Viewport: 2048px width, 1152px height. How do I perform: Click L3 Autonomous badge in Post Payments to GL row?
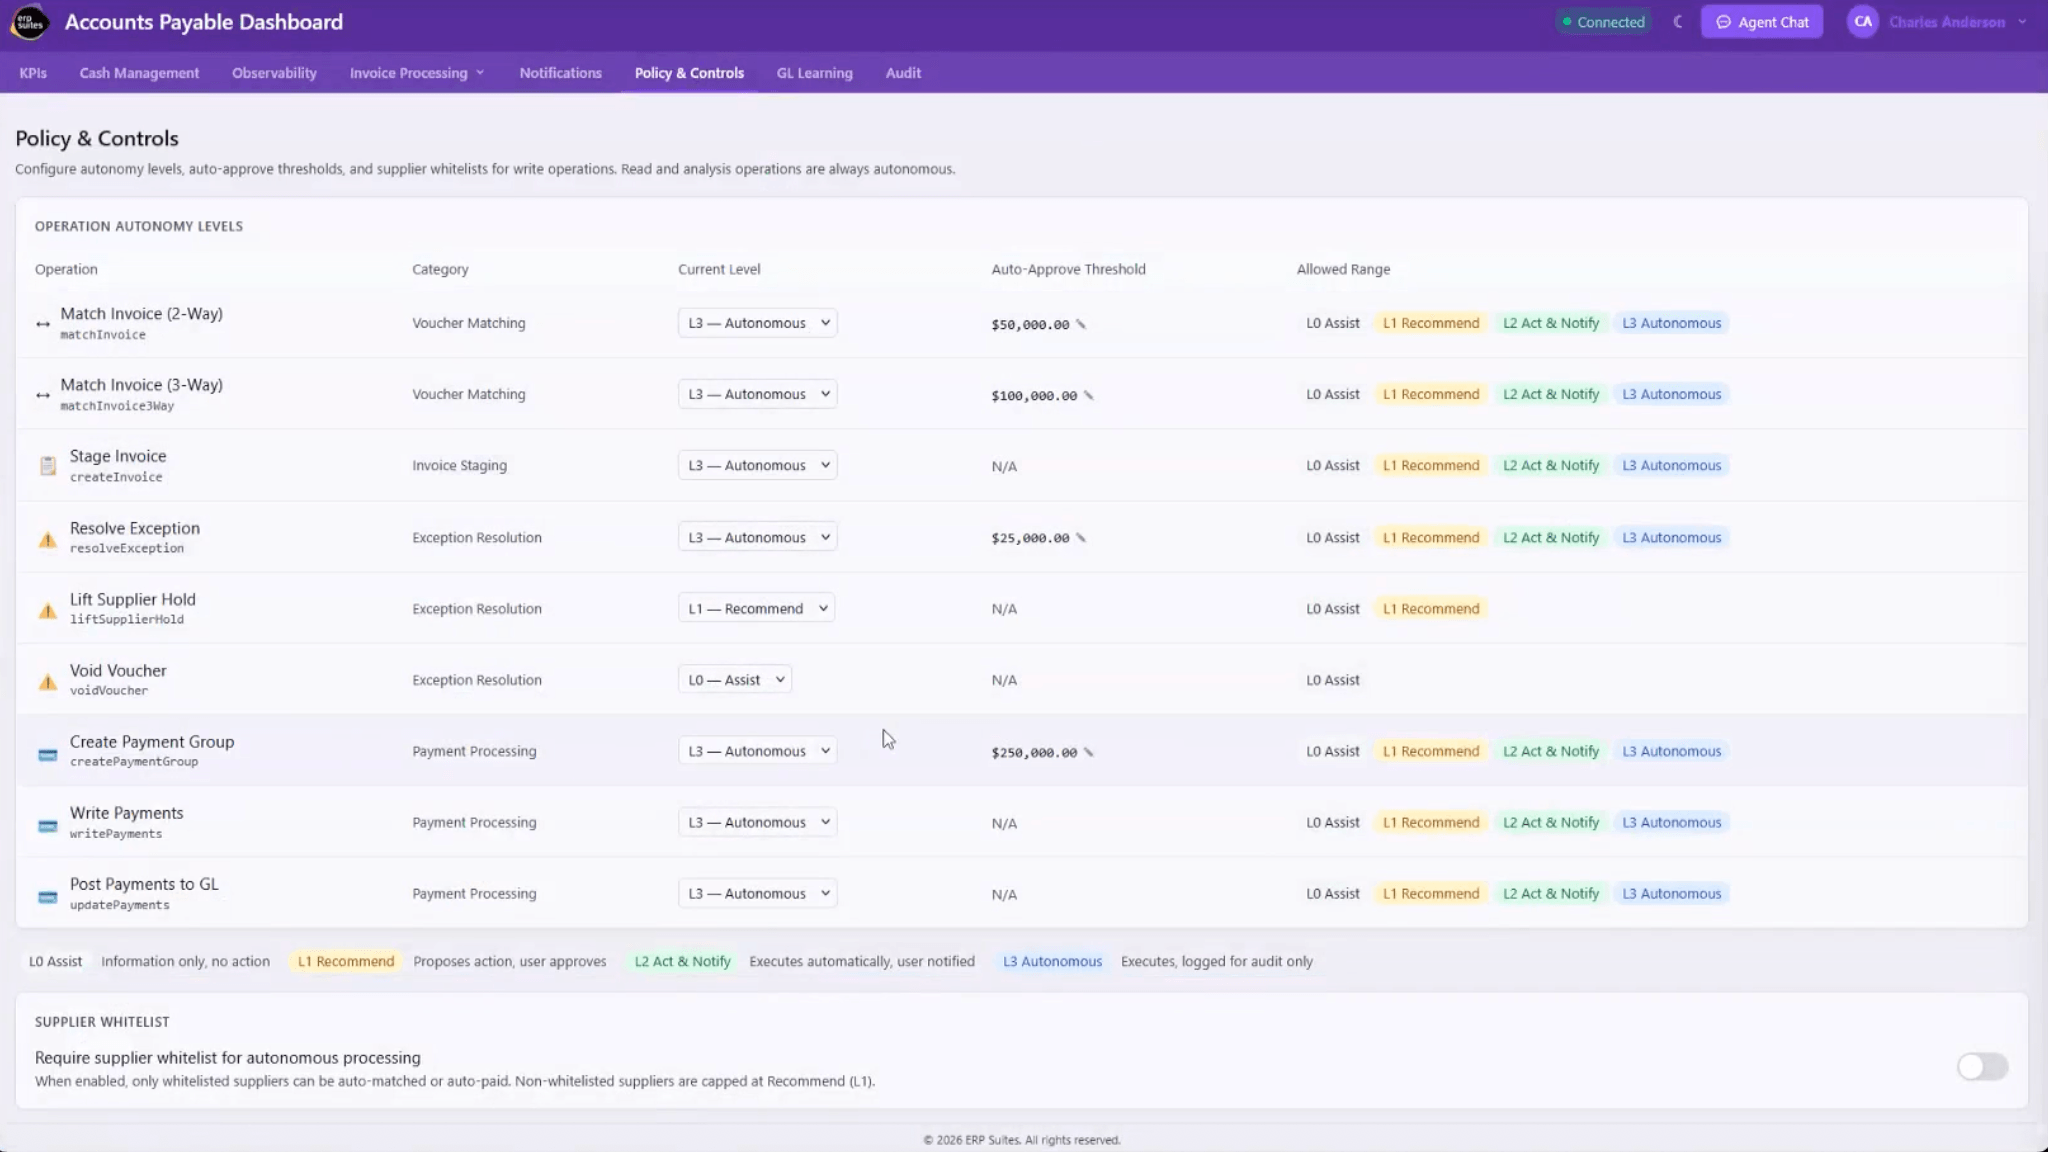(x=1671, y=893)
